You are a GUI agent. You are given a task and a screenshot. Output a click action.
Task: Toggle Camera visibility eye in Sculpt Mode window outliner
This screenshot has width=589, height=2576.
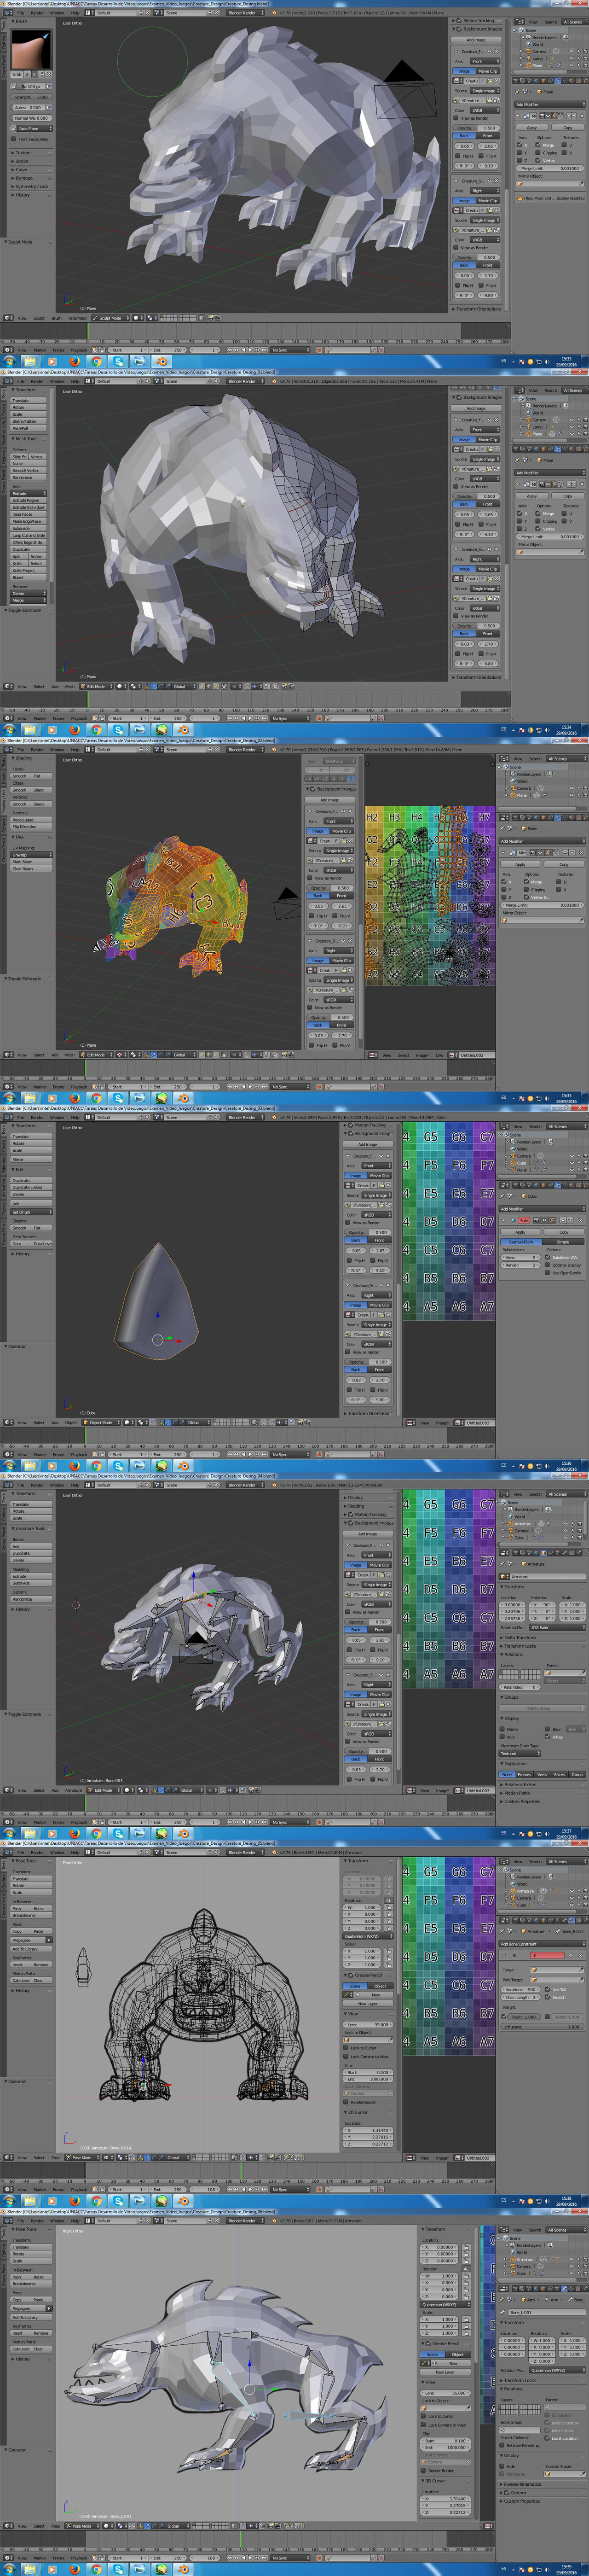point(573,51)
